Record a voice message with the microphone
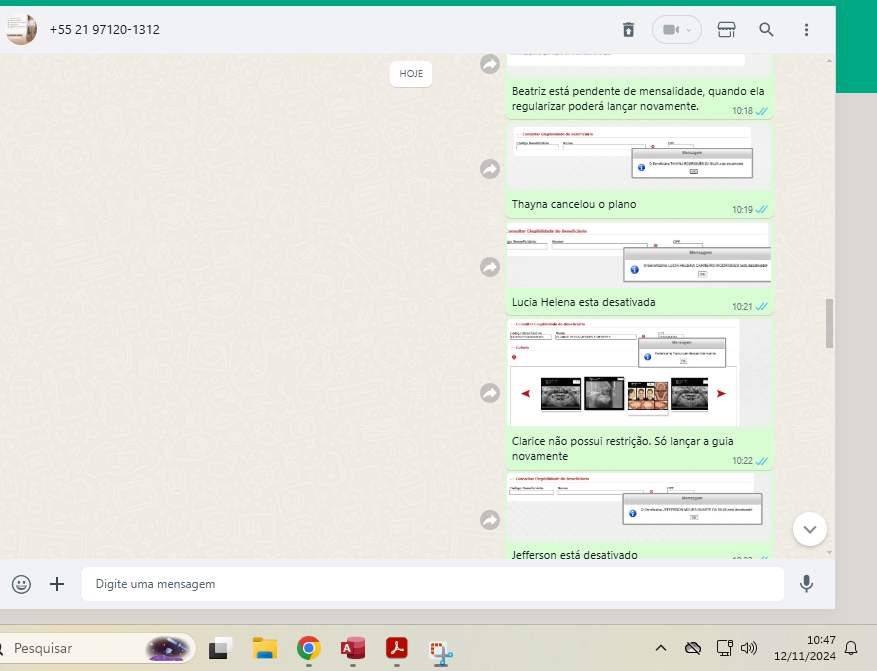 (806, 584)
